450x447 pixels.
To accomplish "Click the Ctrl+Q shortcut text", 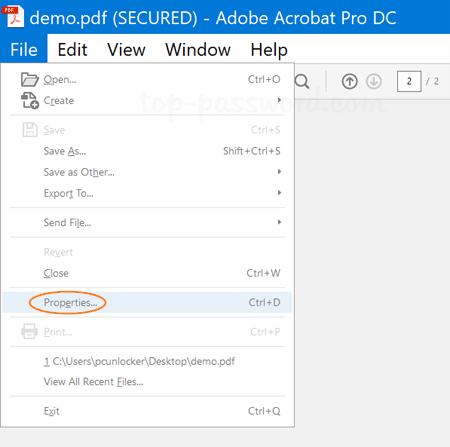I will (x=264, y=411).
